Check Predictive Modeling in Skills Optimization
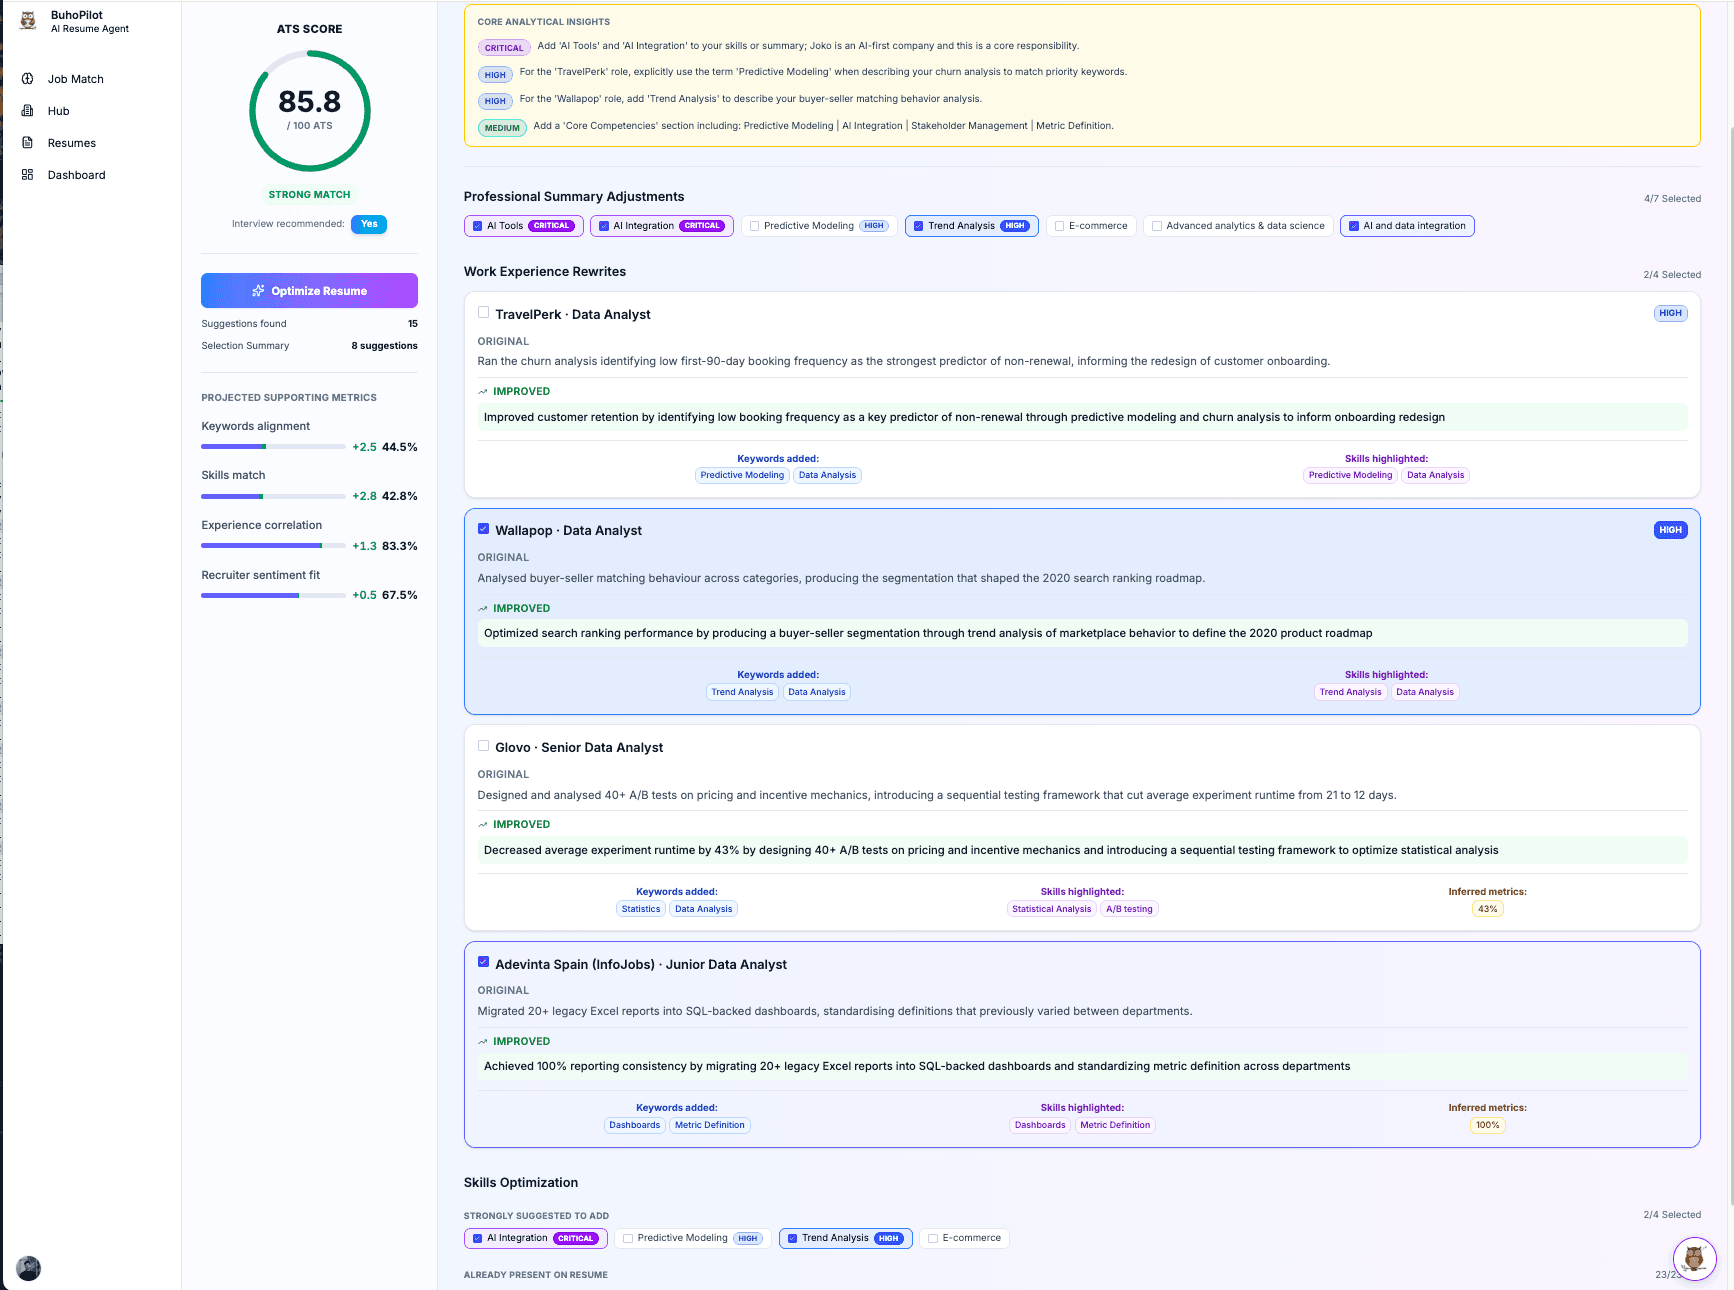The width and height of the screenshot is (1734, 1290). (x=628, y=1238)
